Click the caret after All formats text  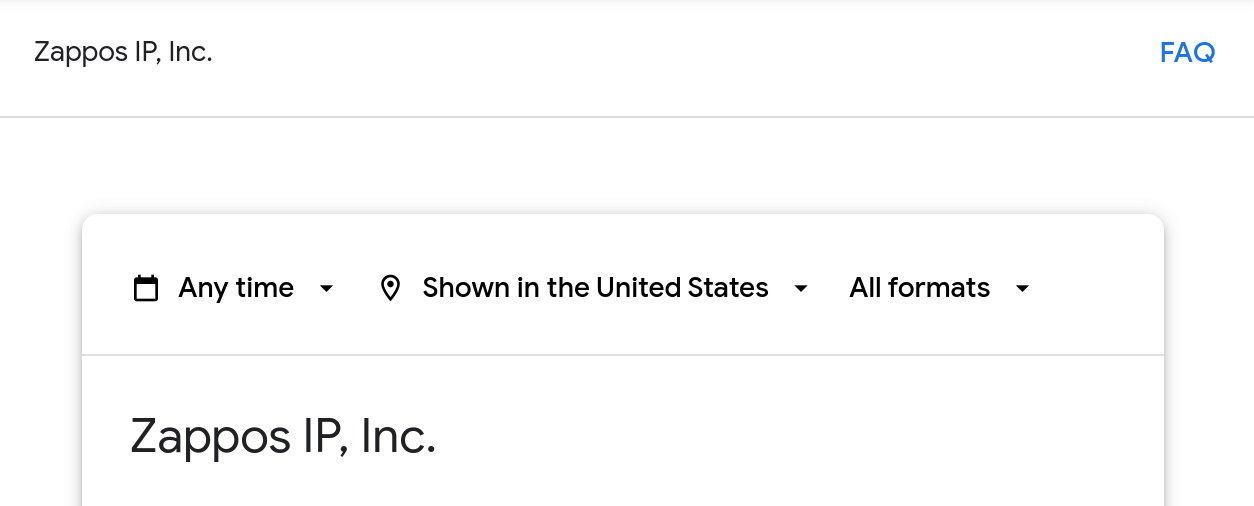(1022, 289)
